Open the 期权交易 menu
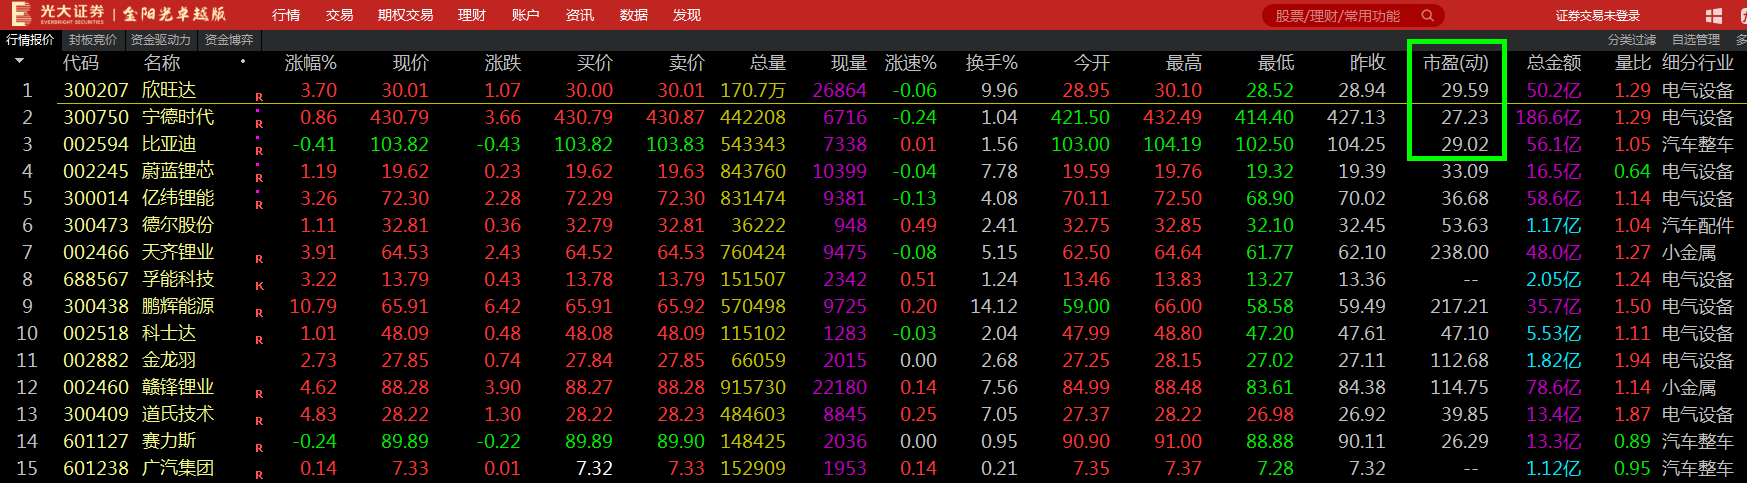This screenshot has height=483, width=1747. [x=405, y=15]
